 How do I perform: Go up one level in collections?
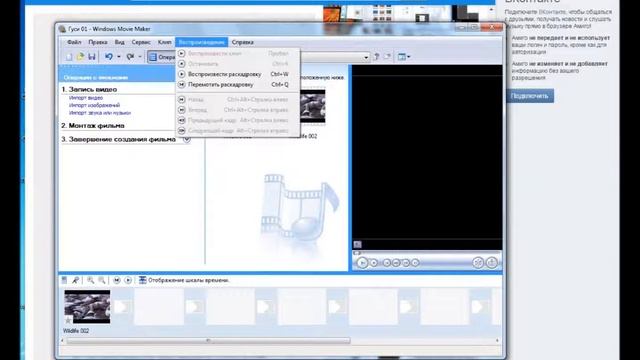[376, 57]
